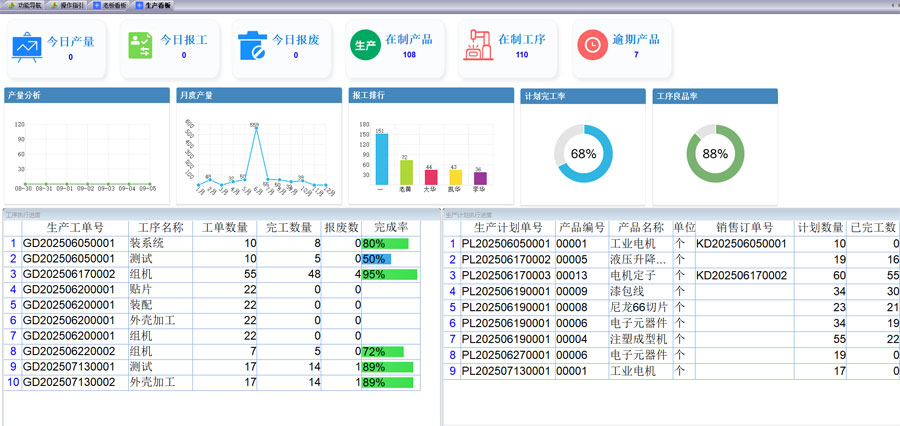Select plan row PL202506170003 电机定子
This screenshot has height=426, width=900.
[x=511, y=274]
